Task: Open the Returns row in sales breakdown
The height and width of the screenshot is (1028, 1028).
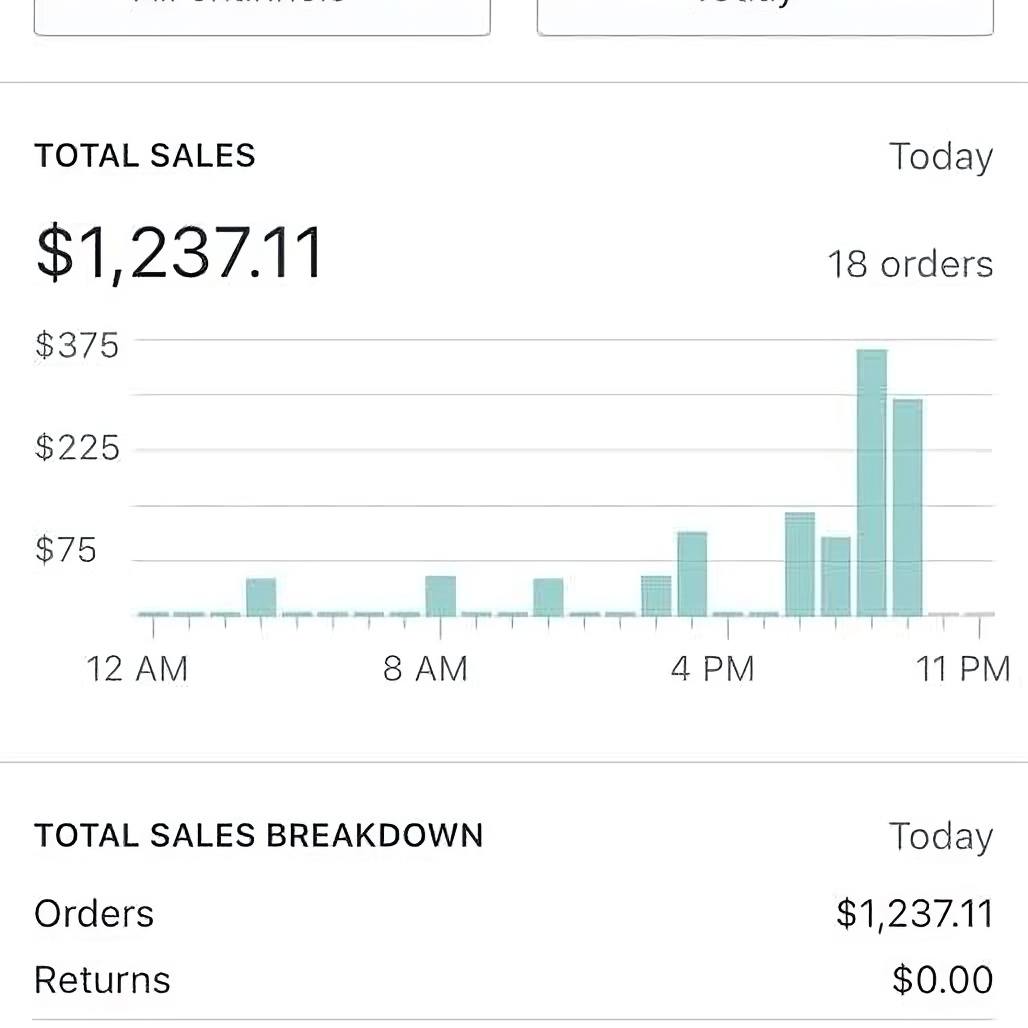Action: click(513, 980)
